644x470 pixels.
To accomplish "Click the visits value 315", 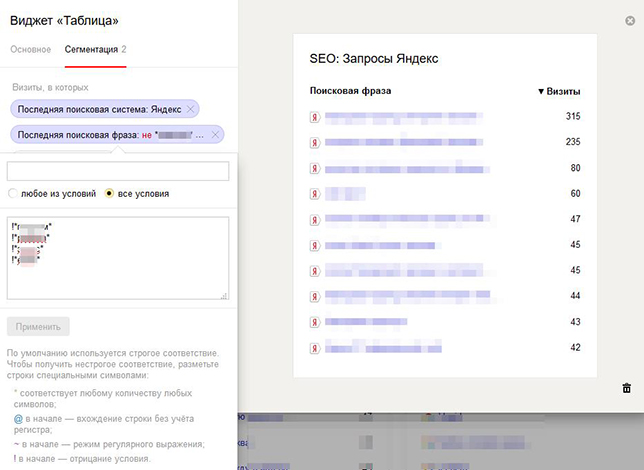I will pos(573,116).
